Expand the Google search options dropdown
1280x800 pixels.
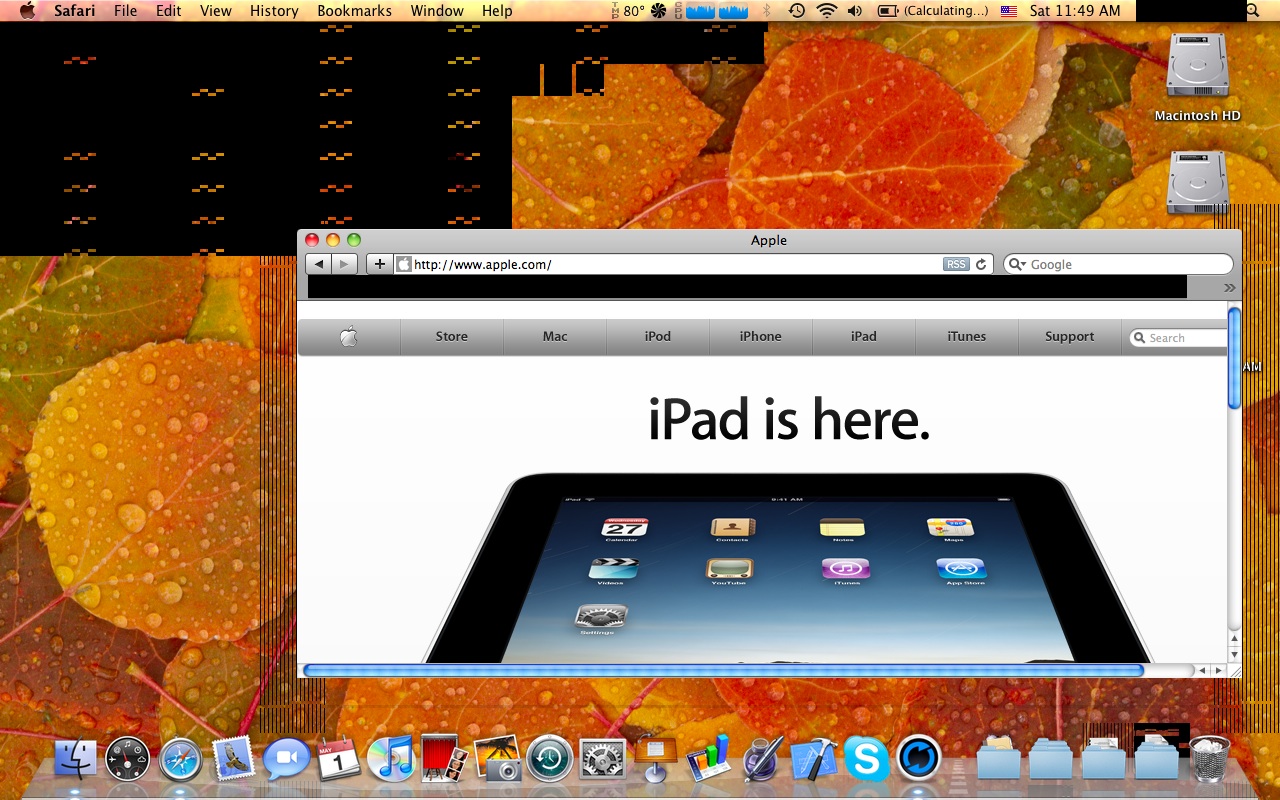1017,264
